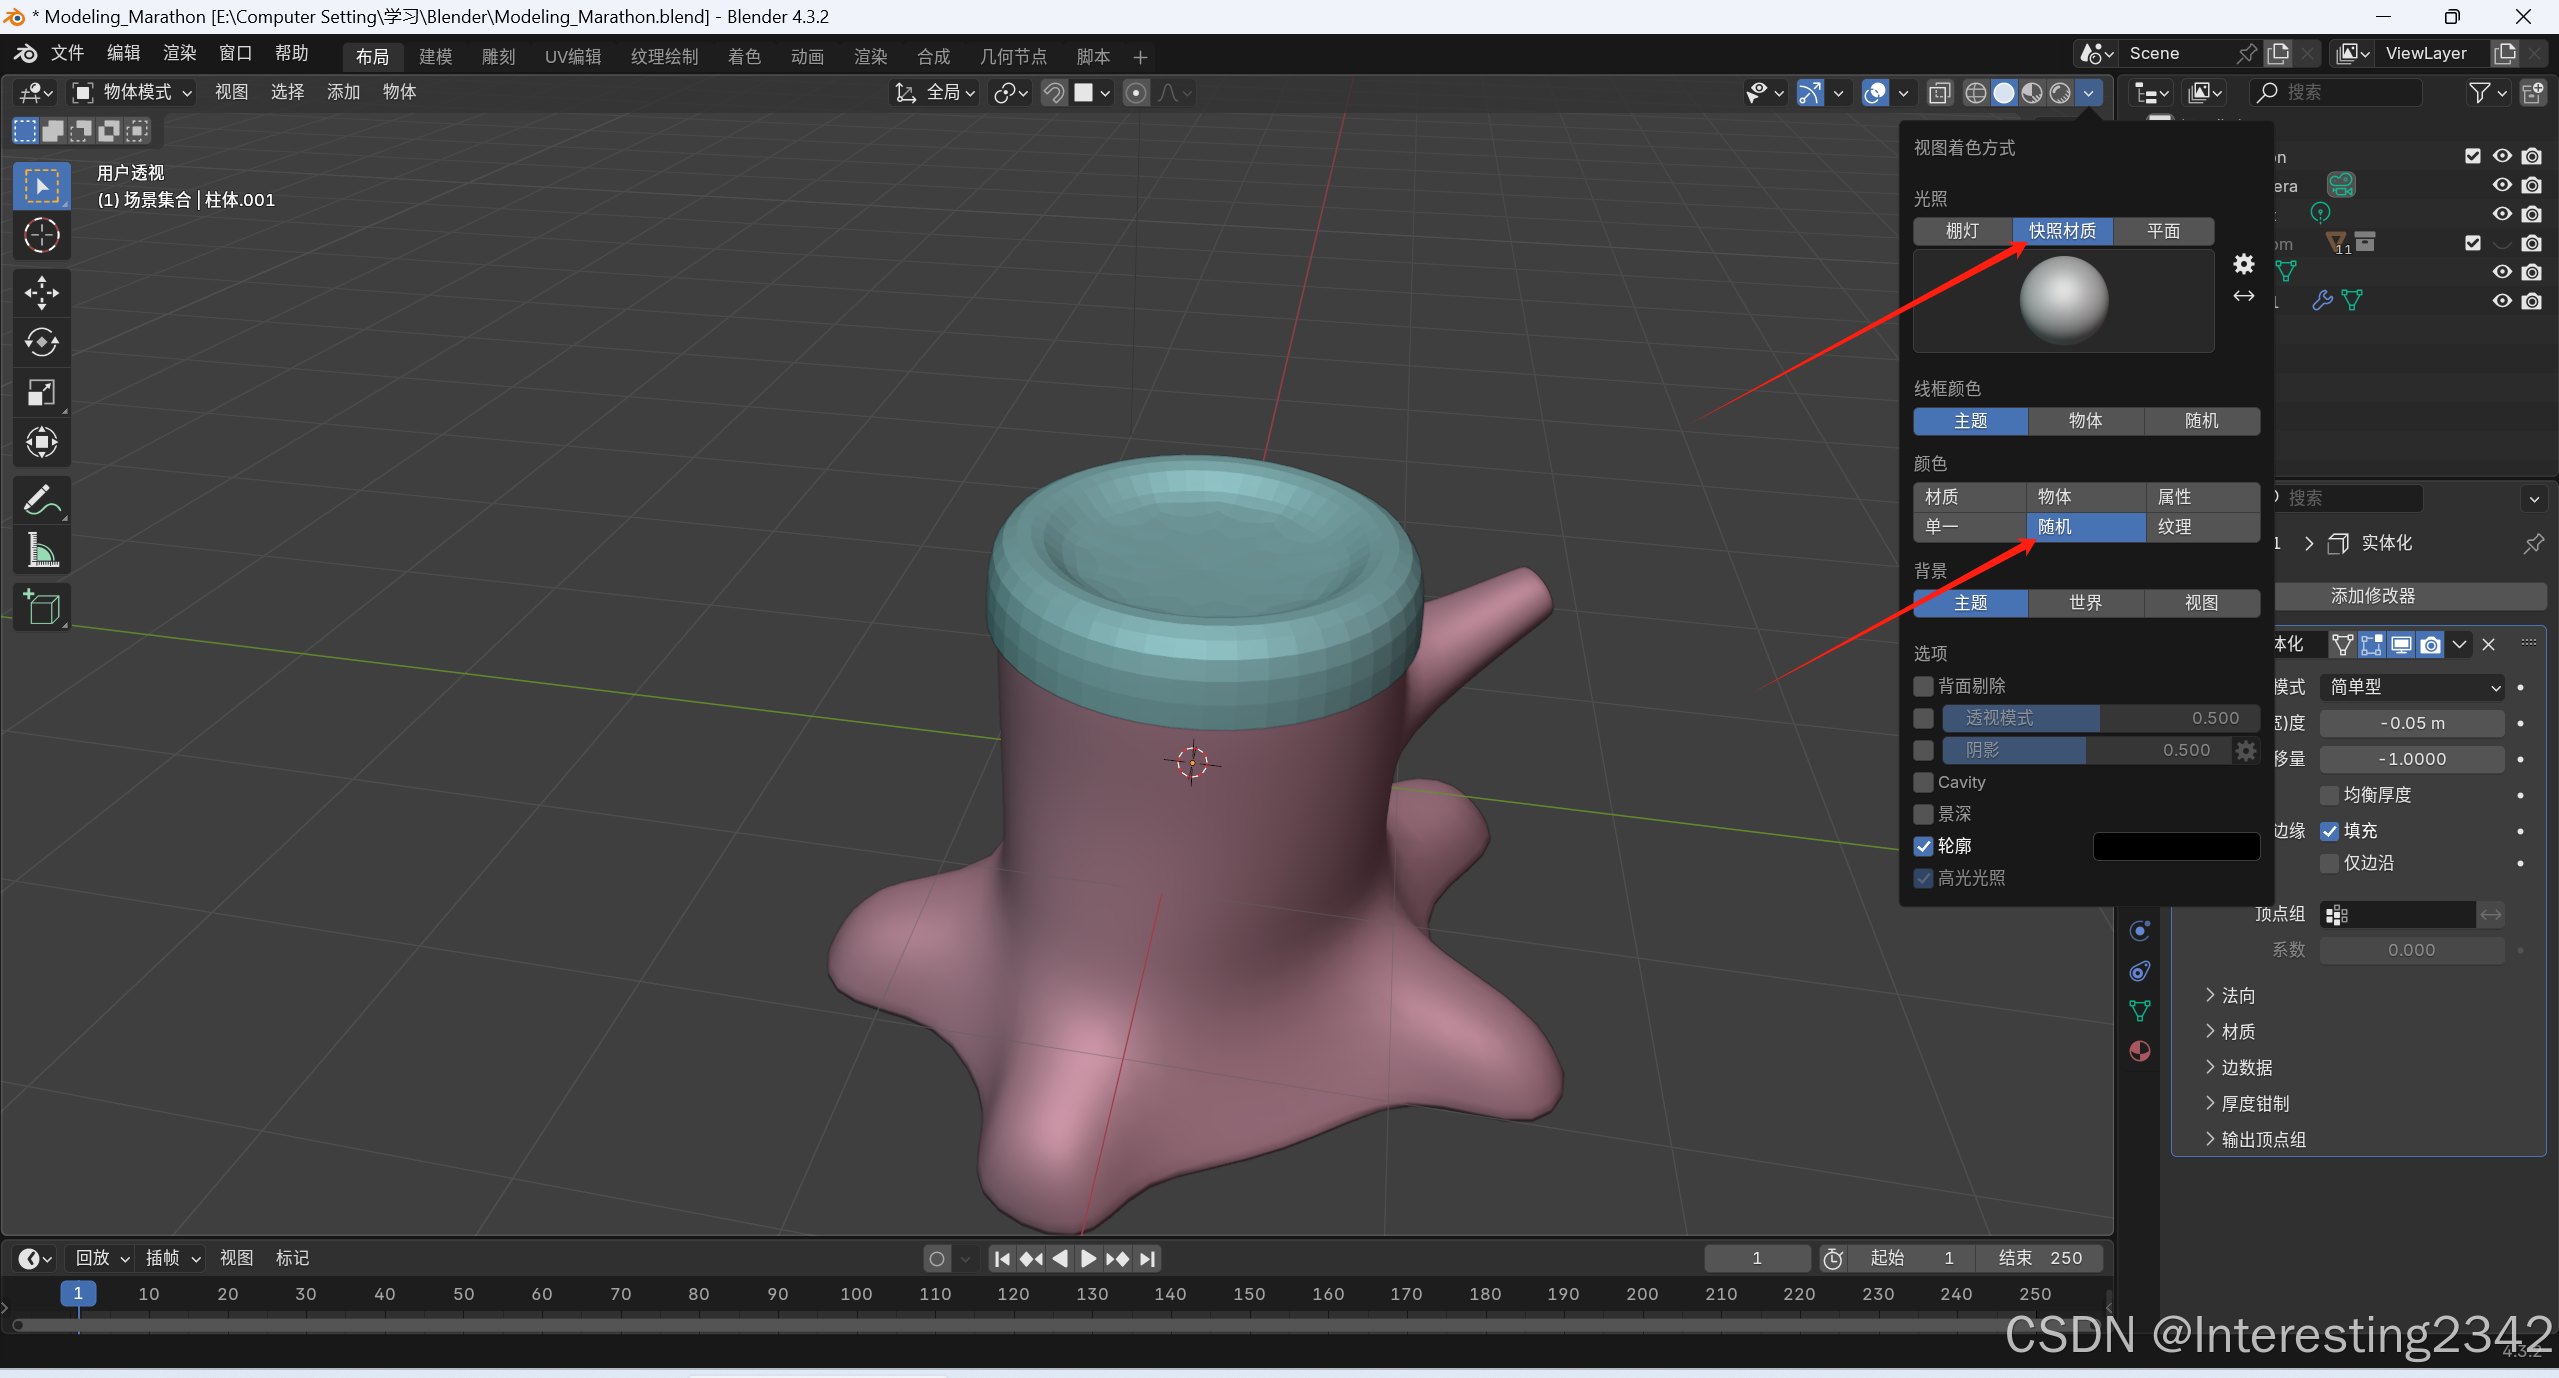Enable the Cavity checkbox
The image size is (2559, 1378).
coord(1923,782)
